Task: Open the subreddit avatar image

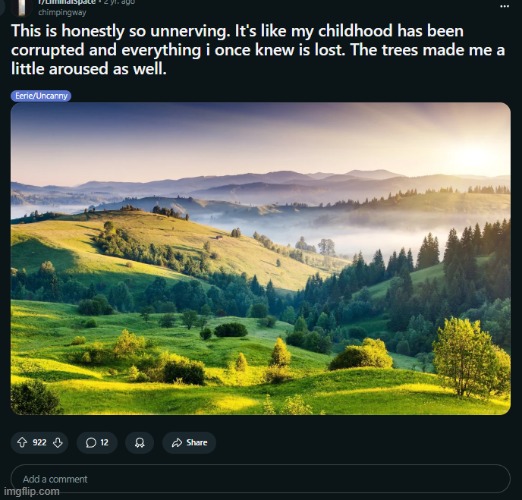Action: [x=21, y=7]
